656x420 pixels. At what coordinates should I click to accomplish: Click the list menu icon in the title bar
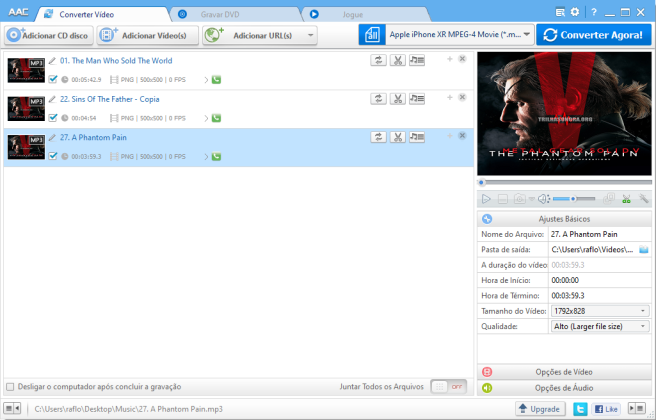pos(560,12)
